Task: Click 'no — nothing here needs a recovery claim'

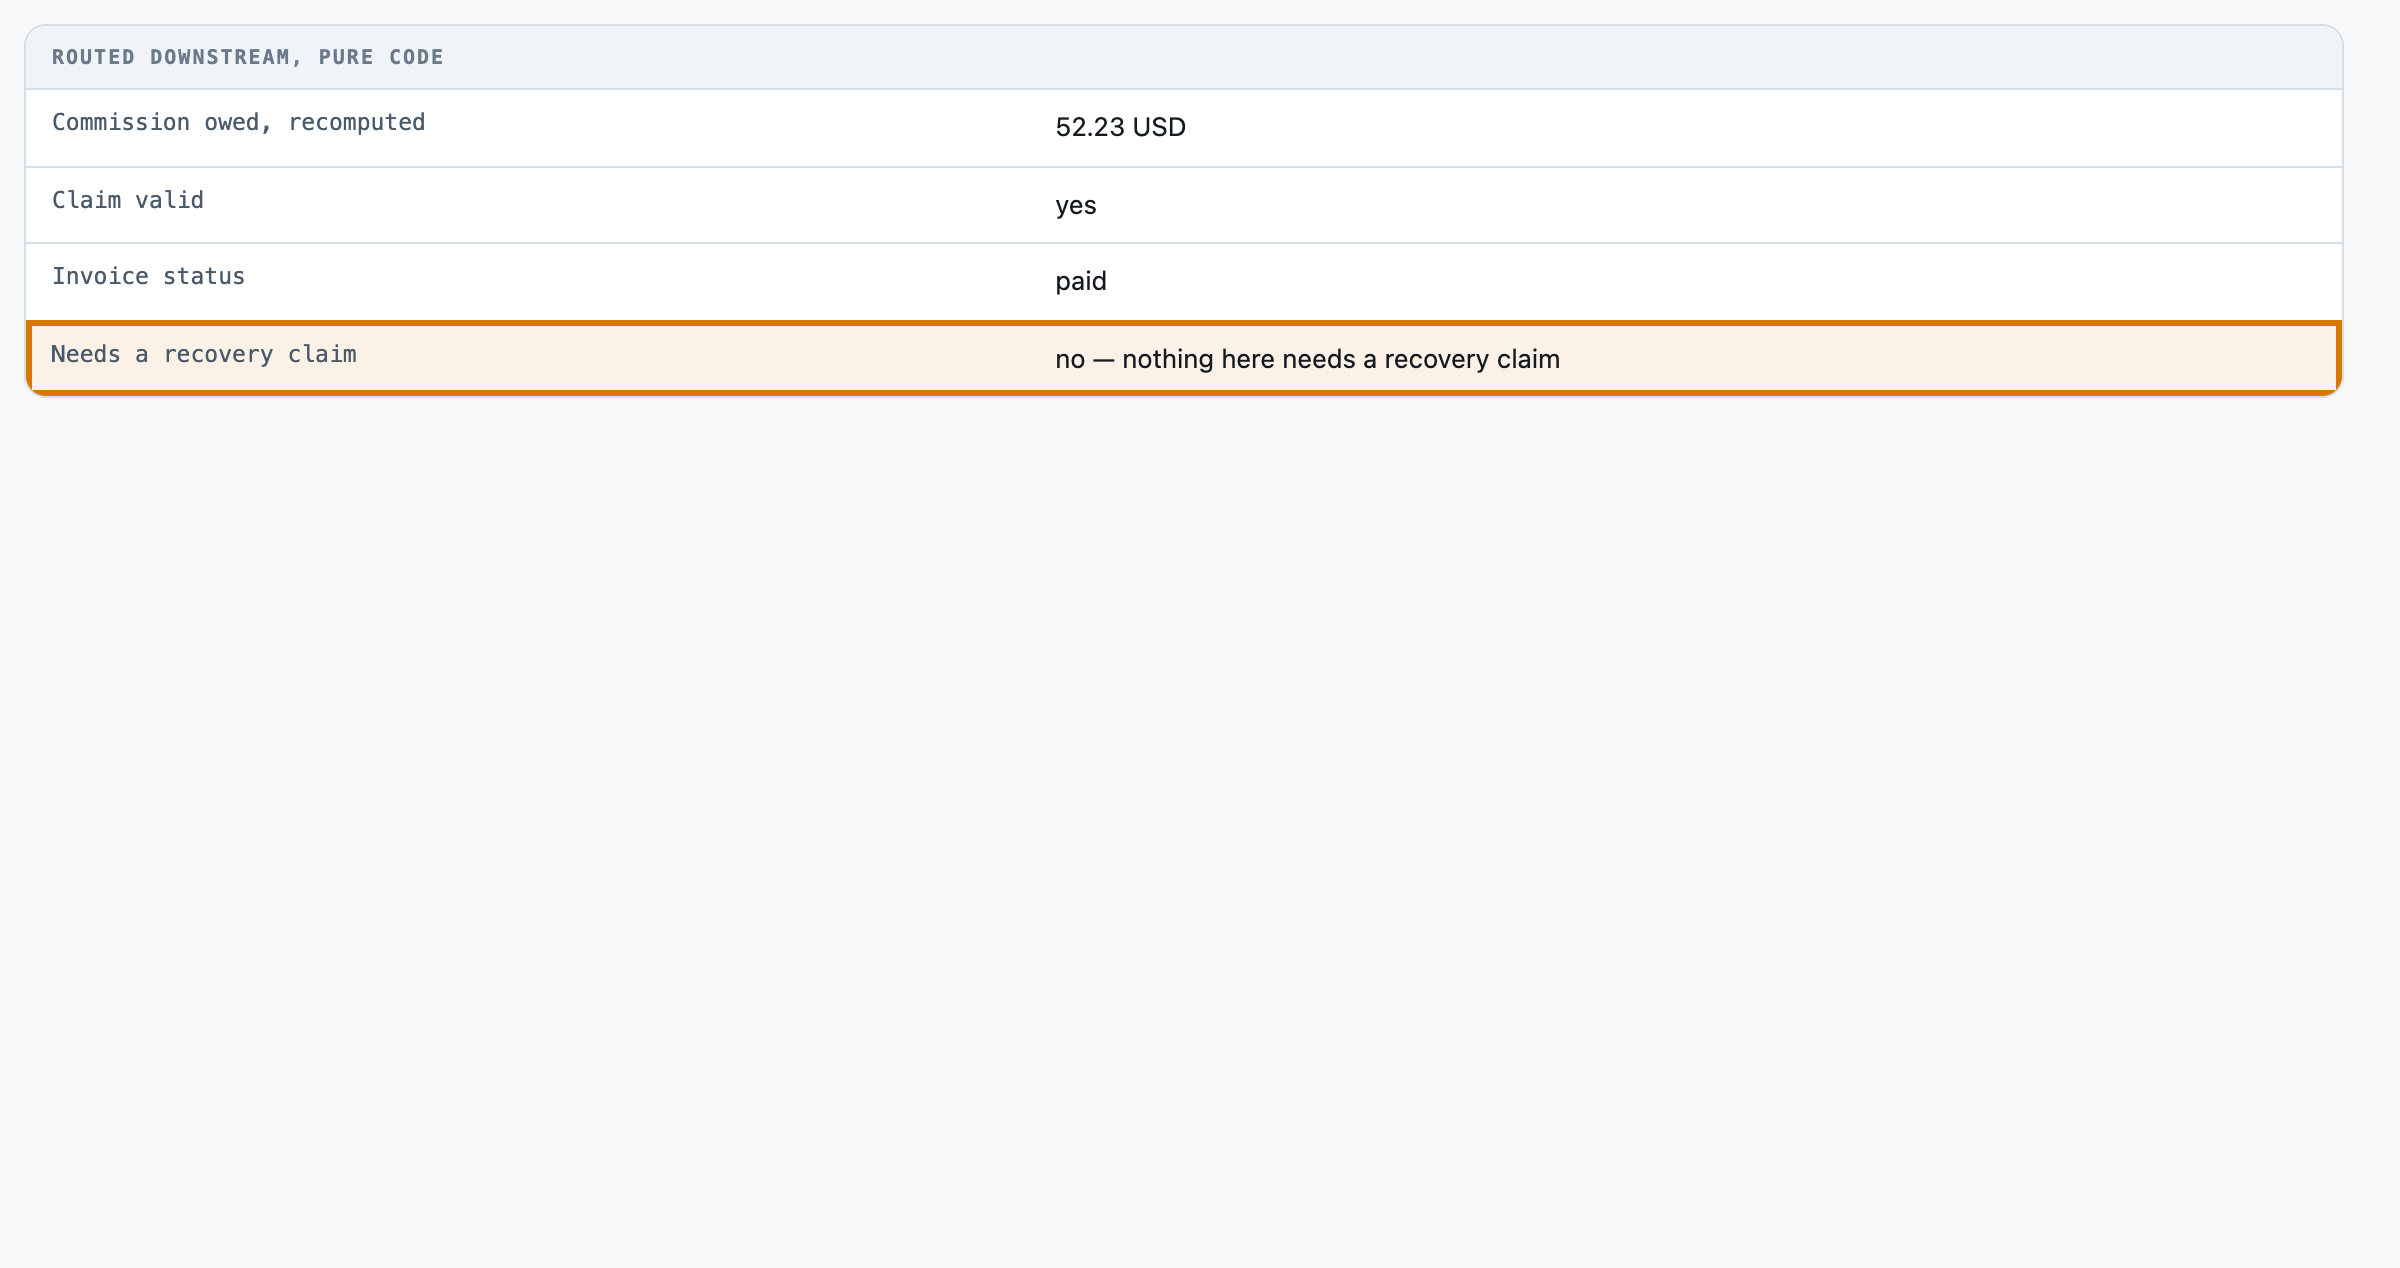Action: coord(1307,359)
